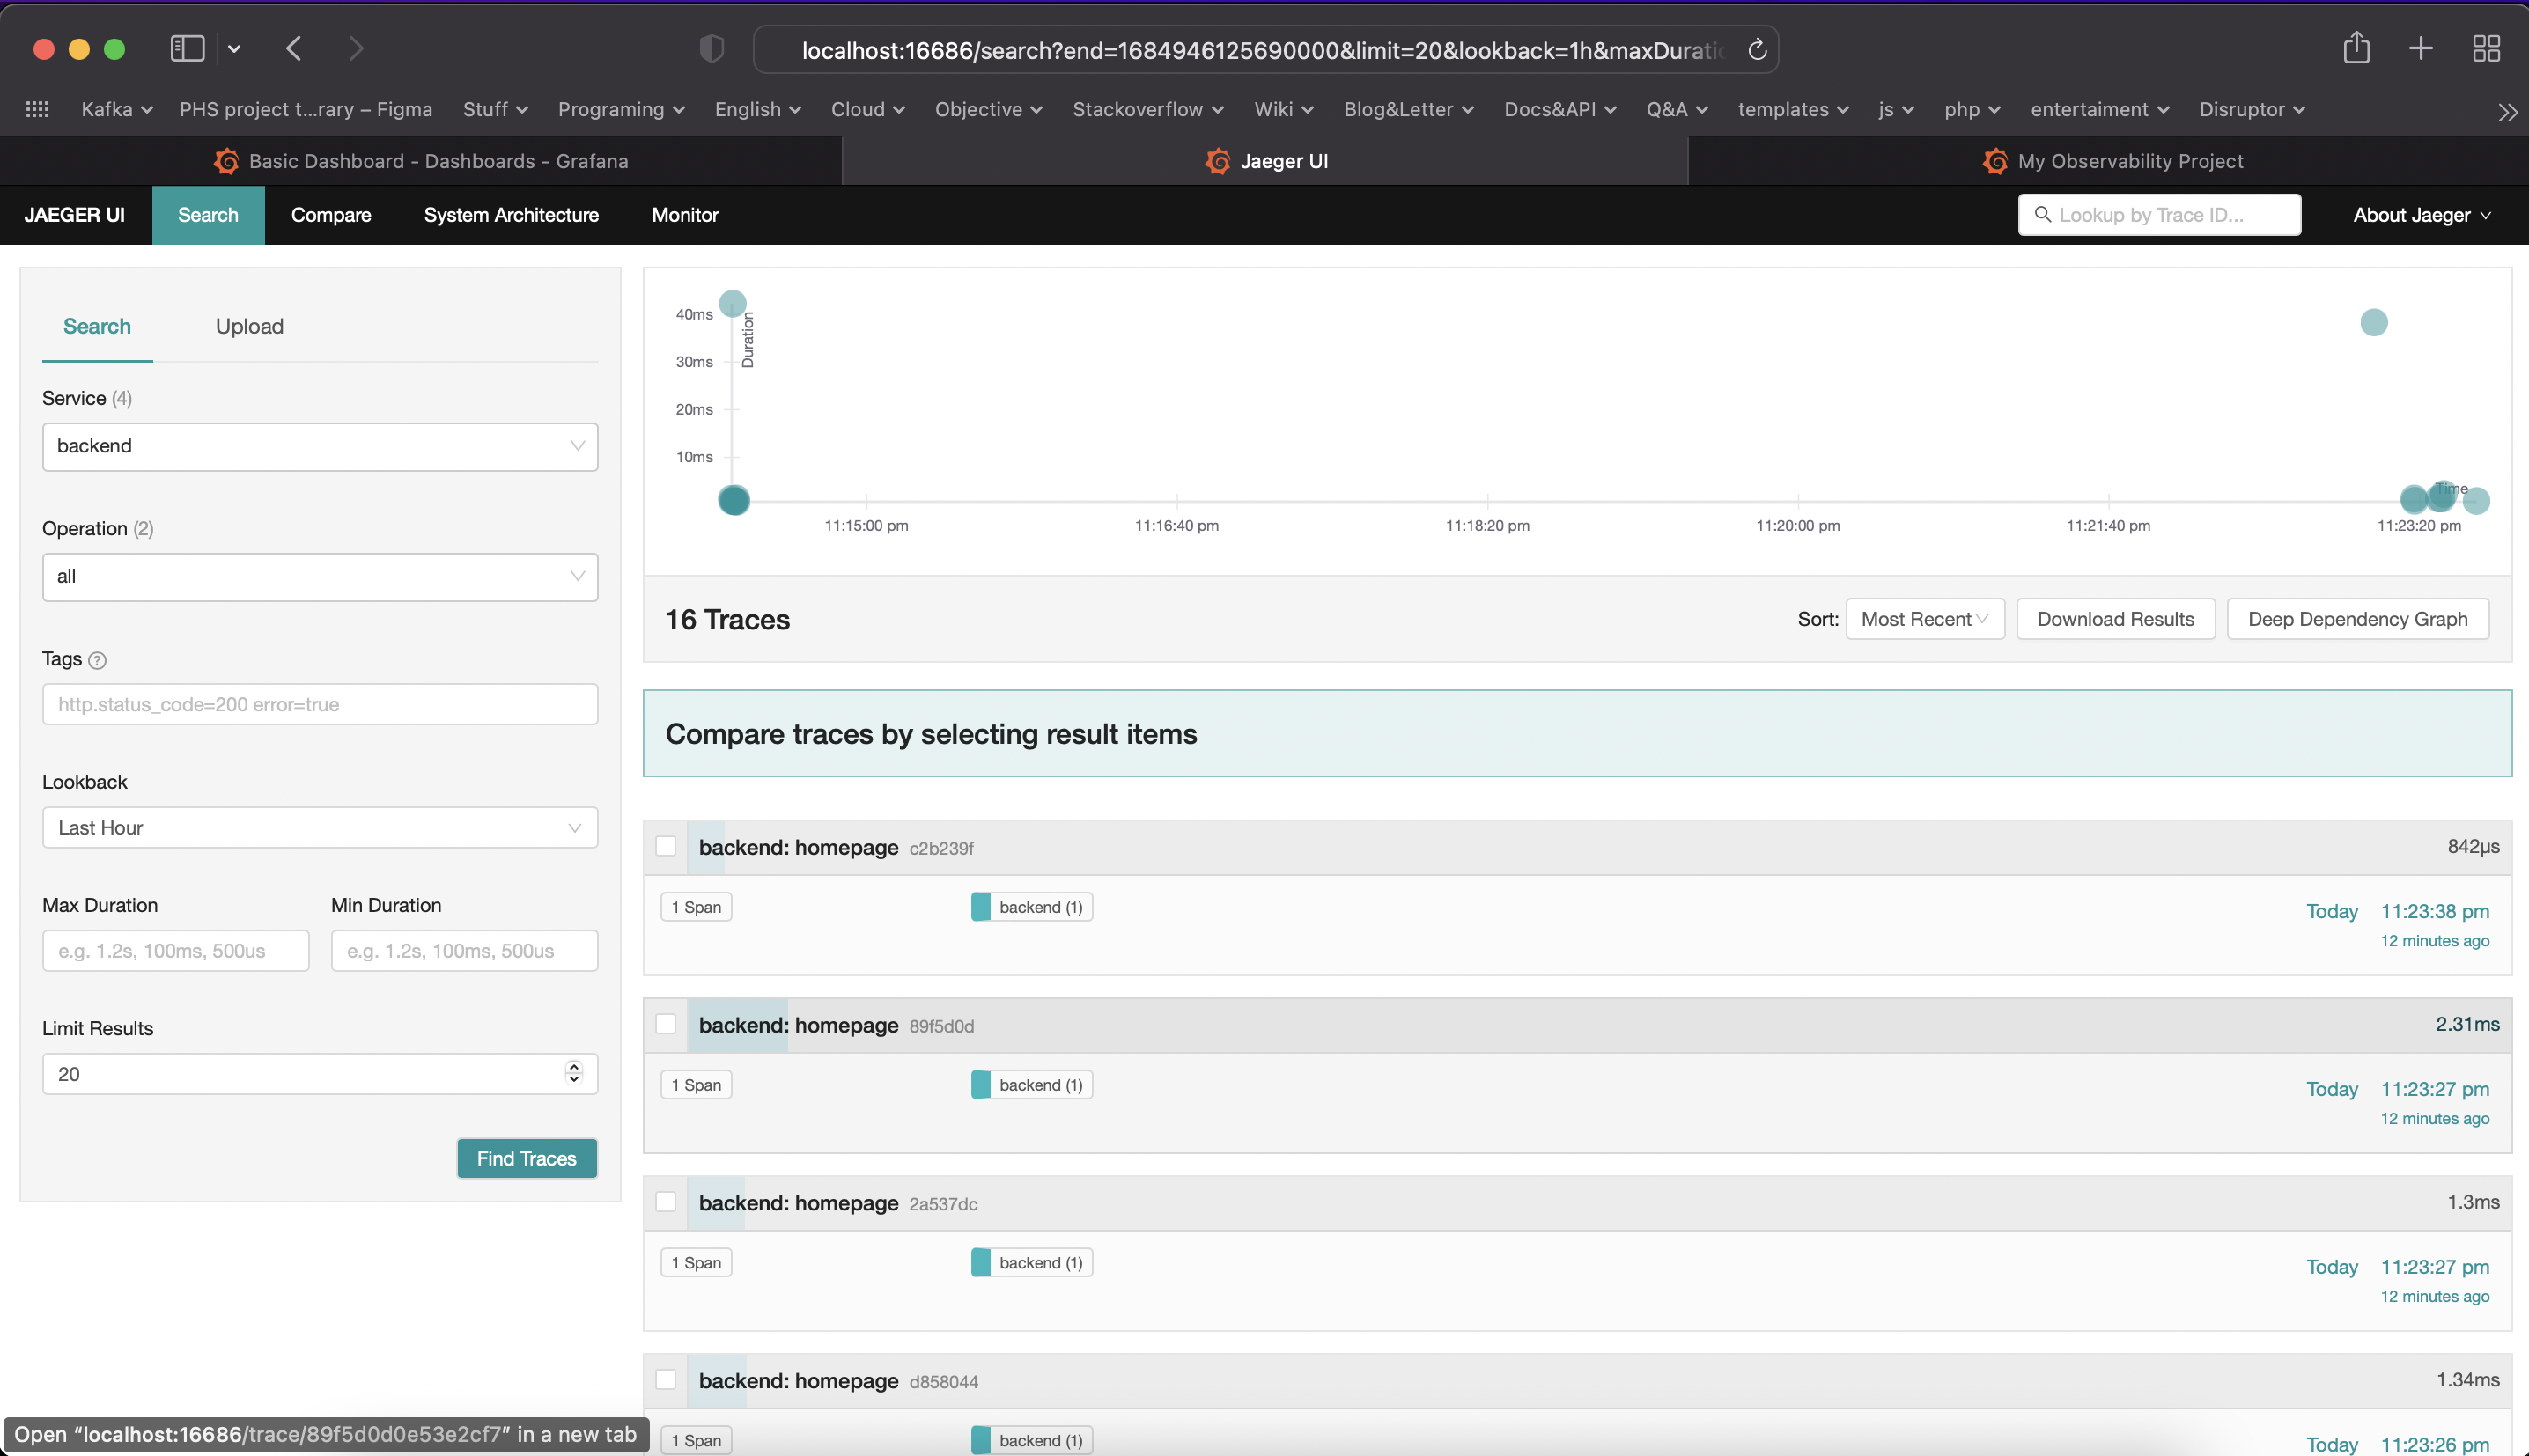Switch to the System Architecture menu item
The image size is (2529, 1456).
[x=511, y=215]
